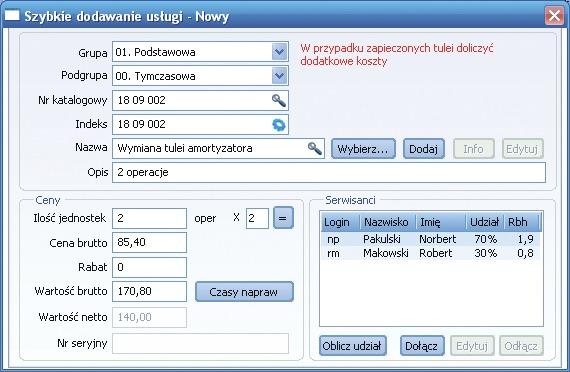
Task: Click the Wartość brutto field
Action: [x=149, y=291]
